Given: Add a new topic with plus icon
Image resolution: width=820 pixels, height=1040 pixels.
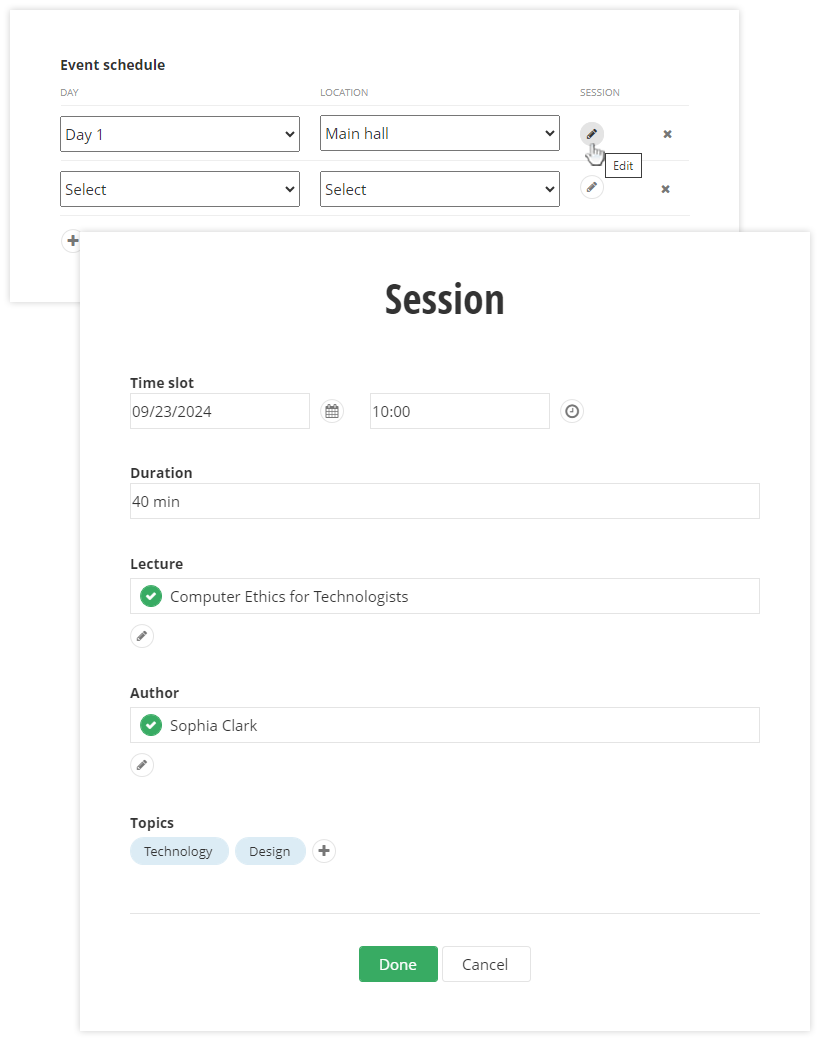Looking at the screenshot, I should click(323, 851).
